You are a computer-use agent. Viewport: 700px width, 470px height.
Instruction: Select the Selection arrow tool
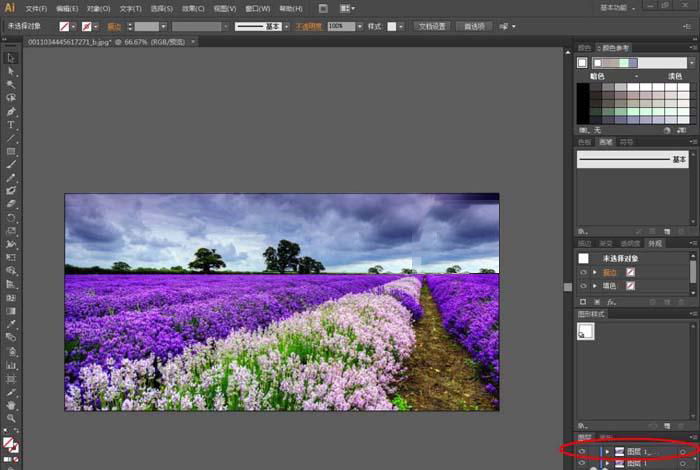tap(11, 59)
